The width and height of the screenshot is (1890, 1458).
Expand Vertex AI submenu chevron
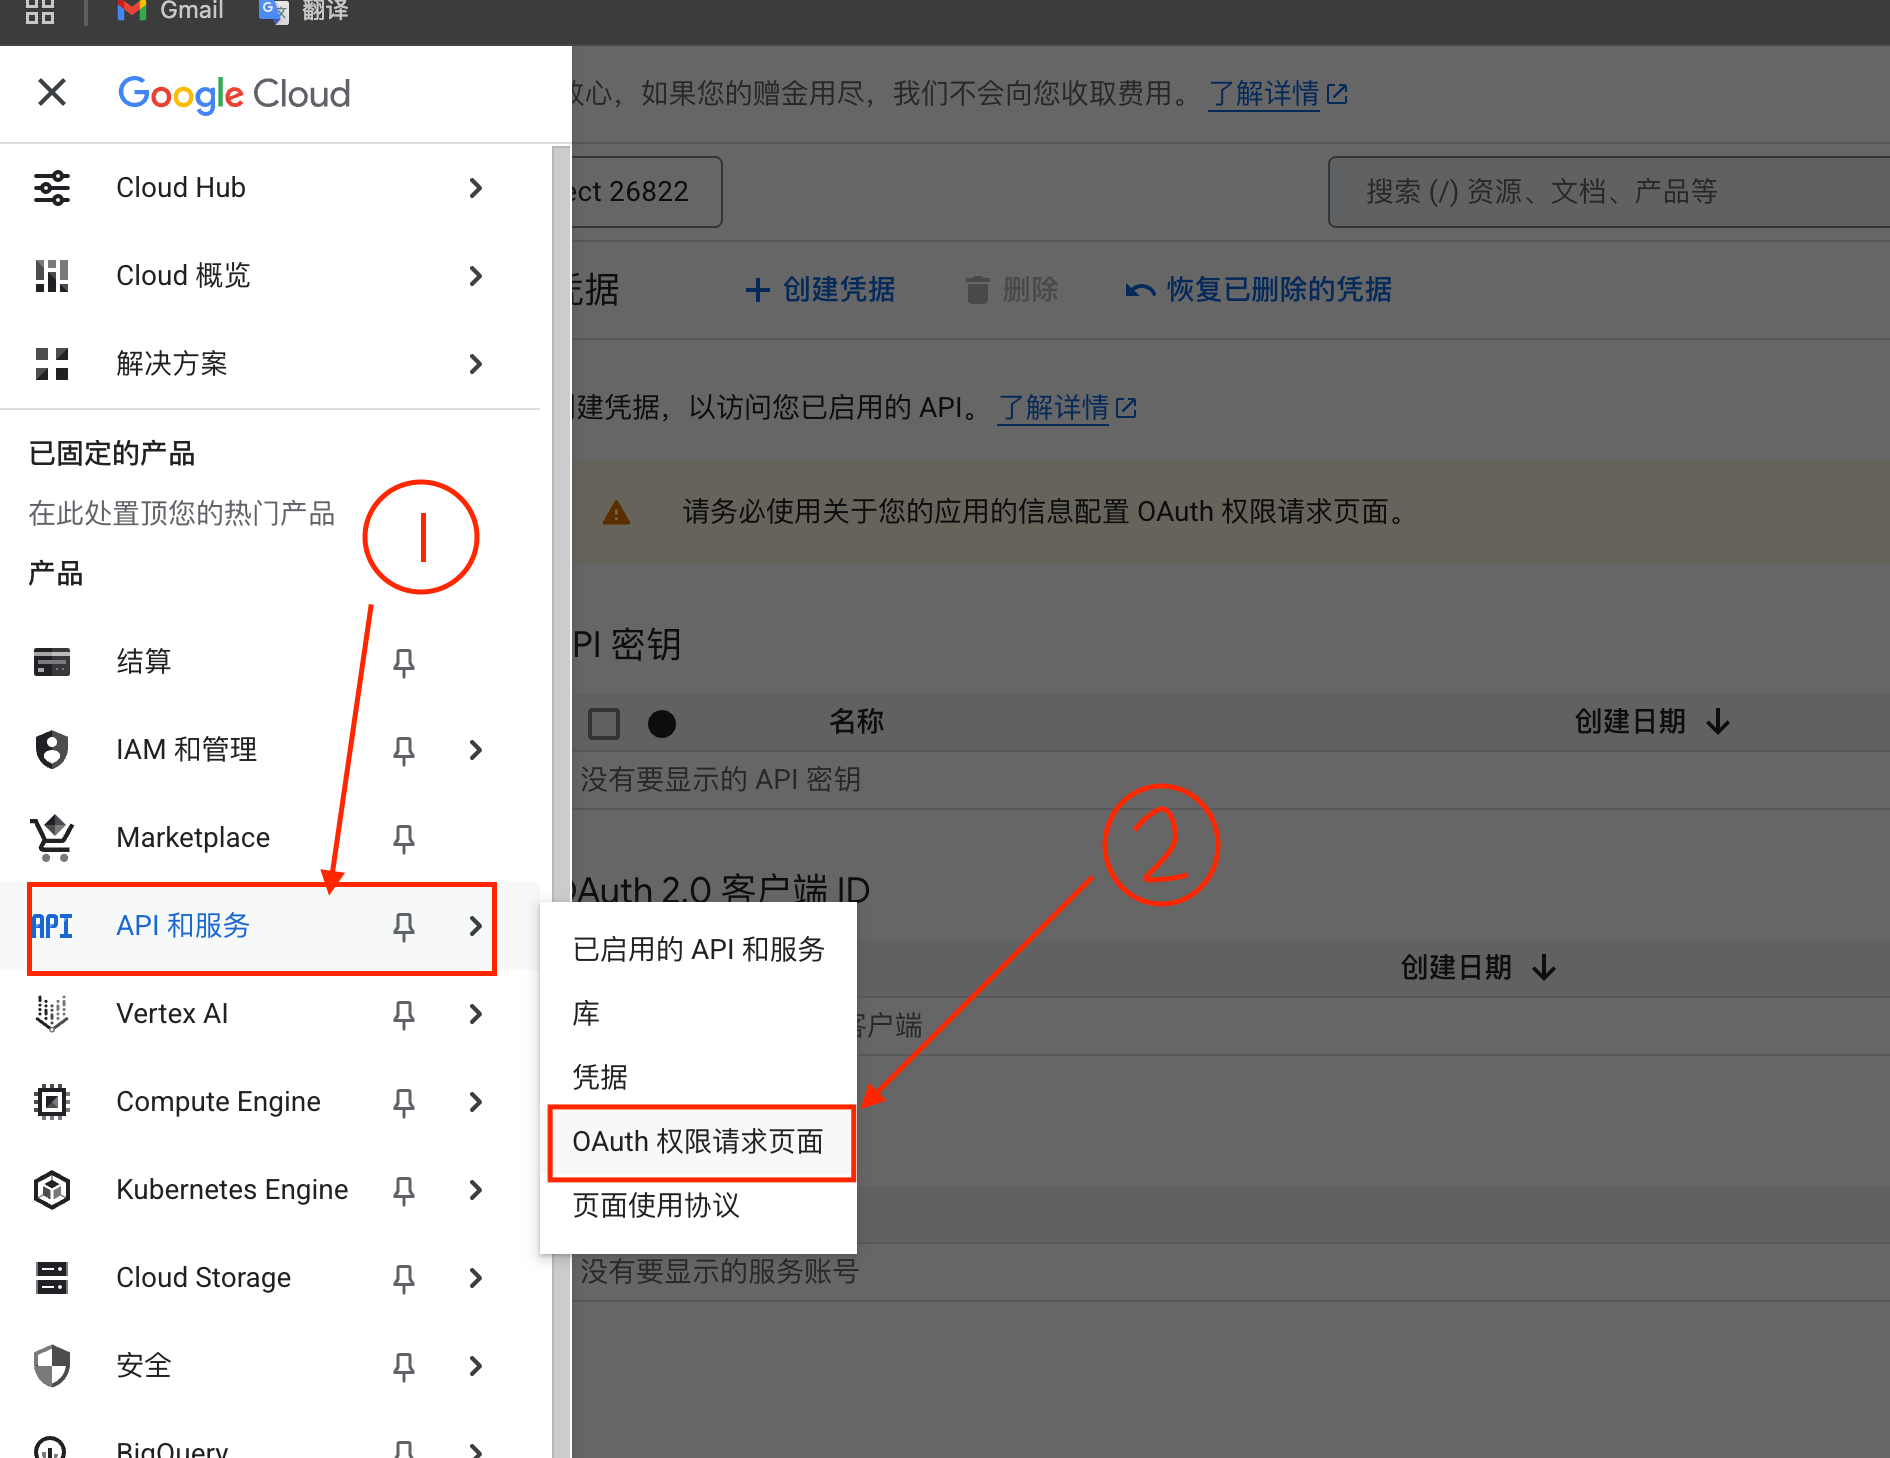coord(476,1014)
